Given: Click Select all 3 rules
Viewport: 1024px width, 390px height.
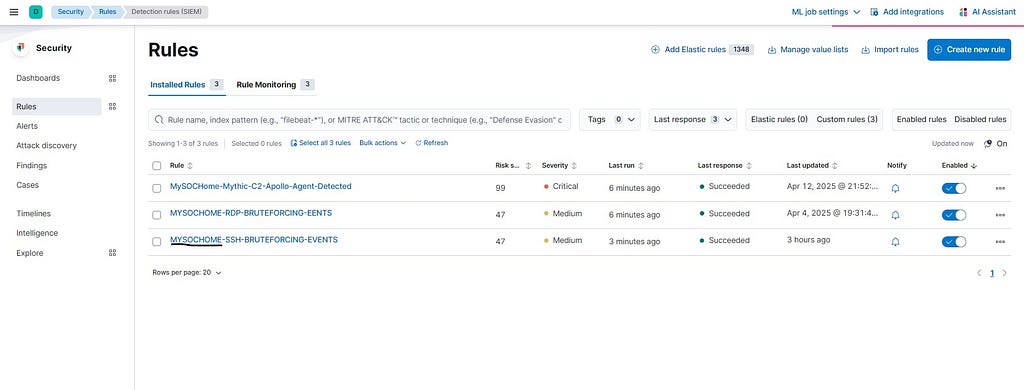Looking at the screenshot, I should [320, 142].
